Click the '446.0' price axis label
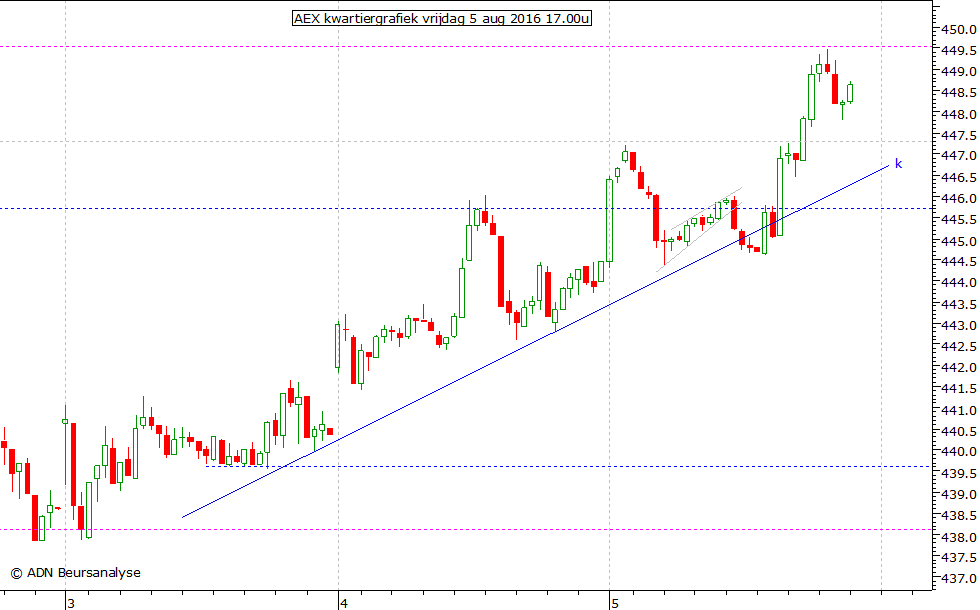Screen dimensions: 980x610 click(959, 199)
